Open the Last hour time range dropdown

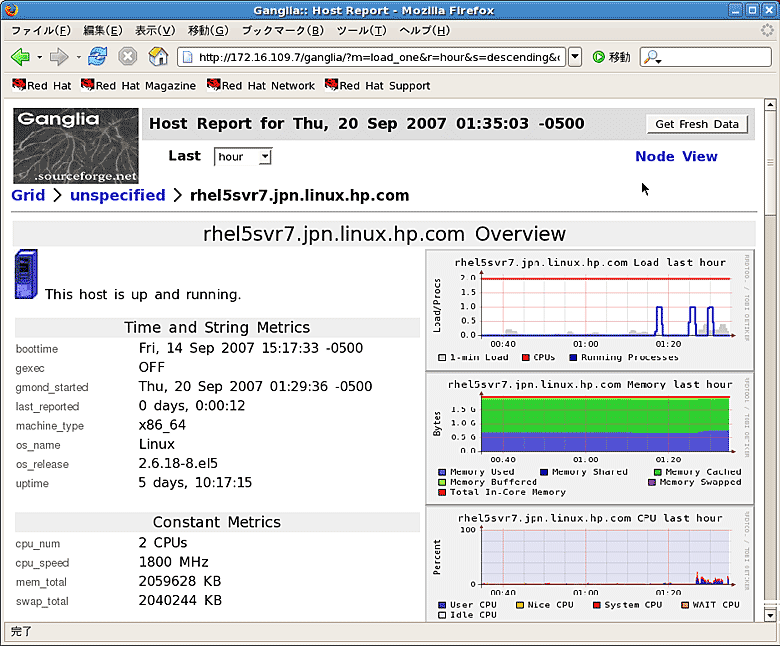(x=243, y=157)
